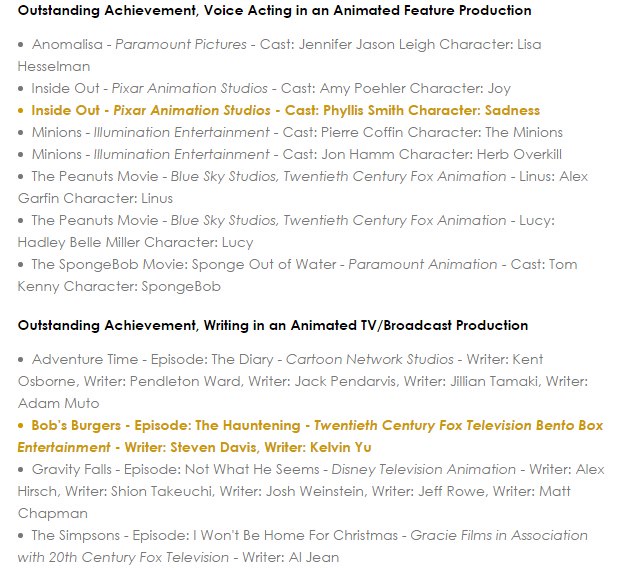This screenshot has height=570, width=618.
Task: Click the writer name Al Jean
Action: coord(318,558)
